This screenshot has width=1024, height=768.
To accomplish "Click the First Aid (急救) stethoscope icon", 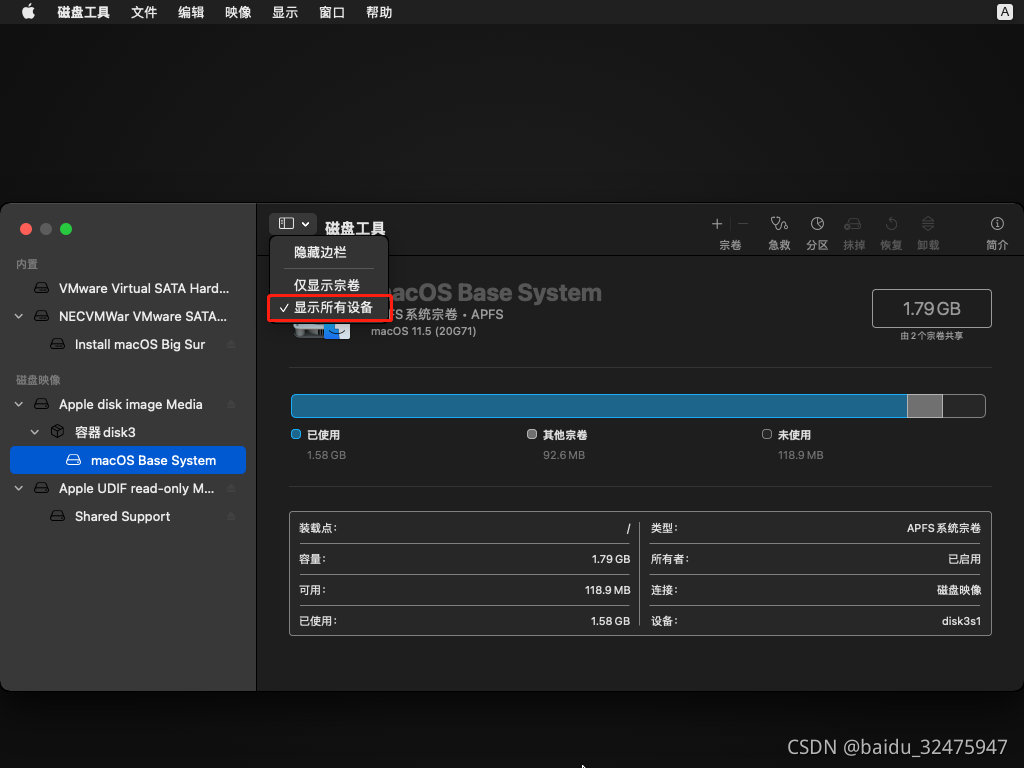I will [779, 224].
